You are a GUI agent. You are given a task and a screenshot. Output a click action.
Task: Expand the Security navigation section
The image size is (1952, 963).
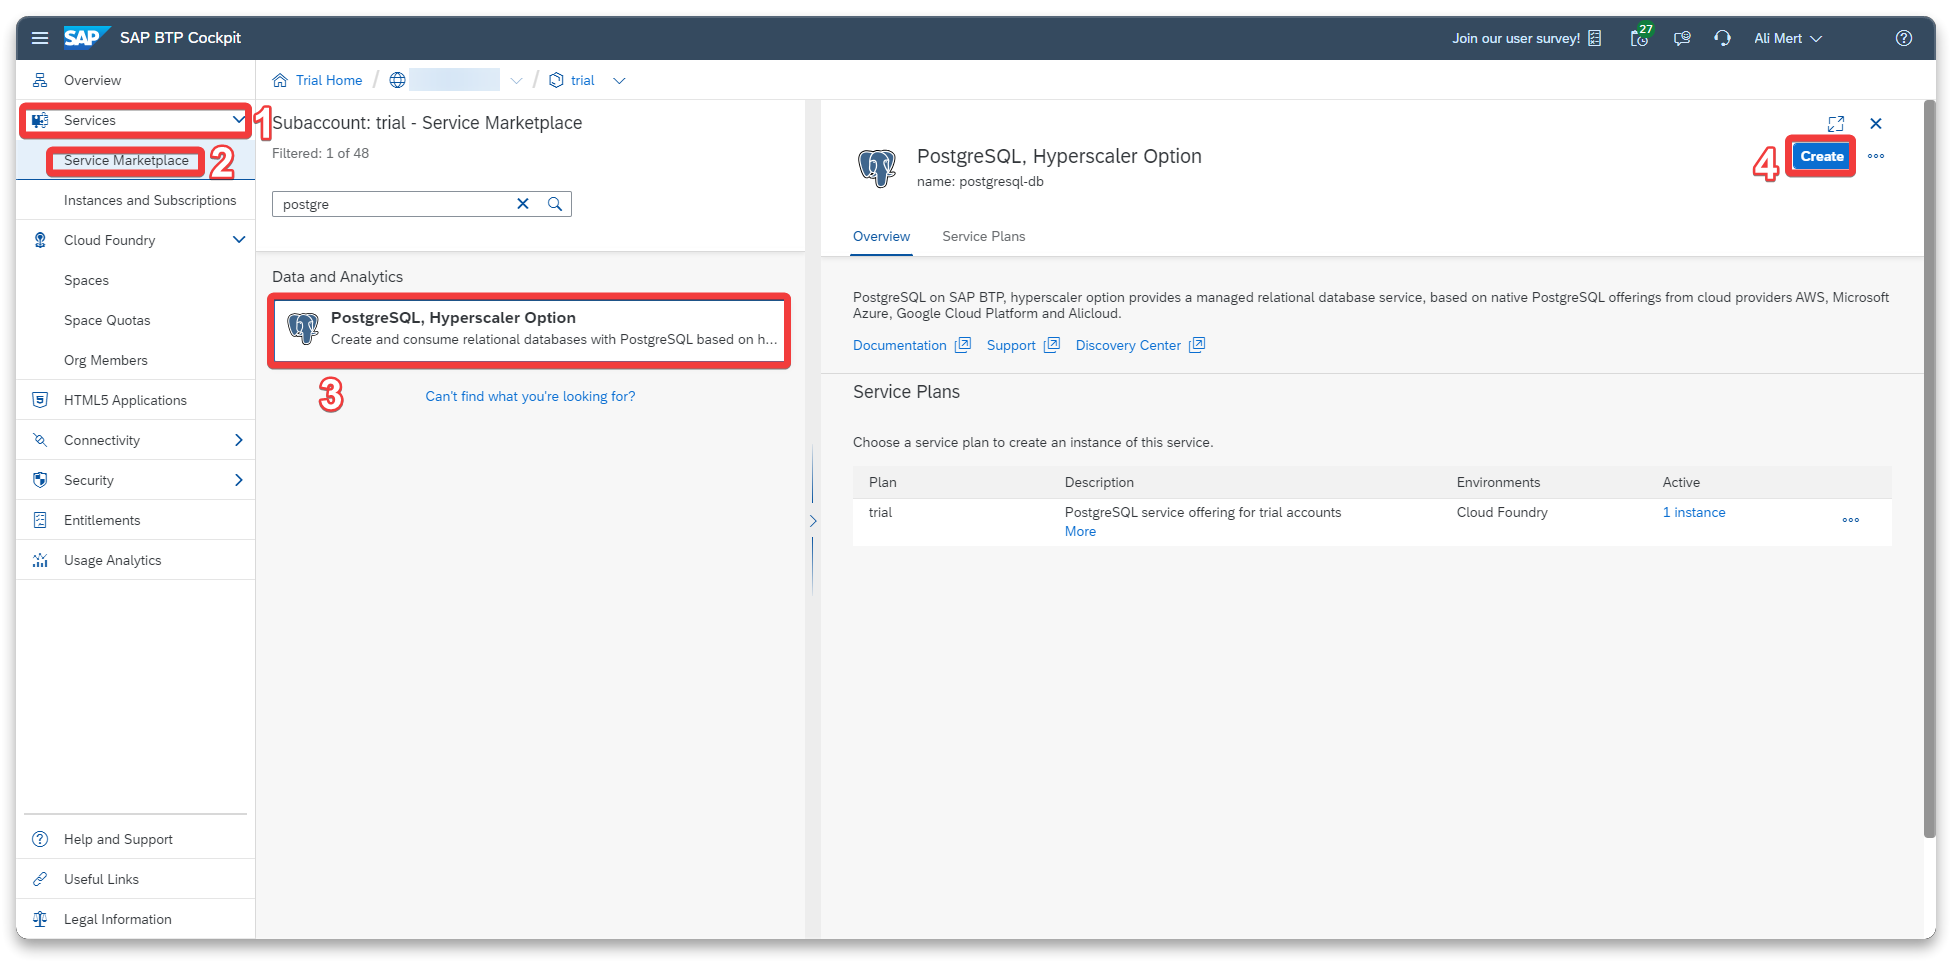click(238, 480)
